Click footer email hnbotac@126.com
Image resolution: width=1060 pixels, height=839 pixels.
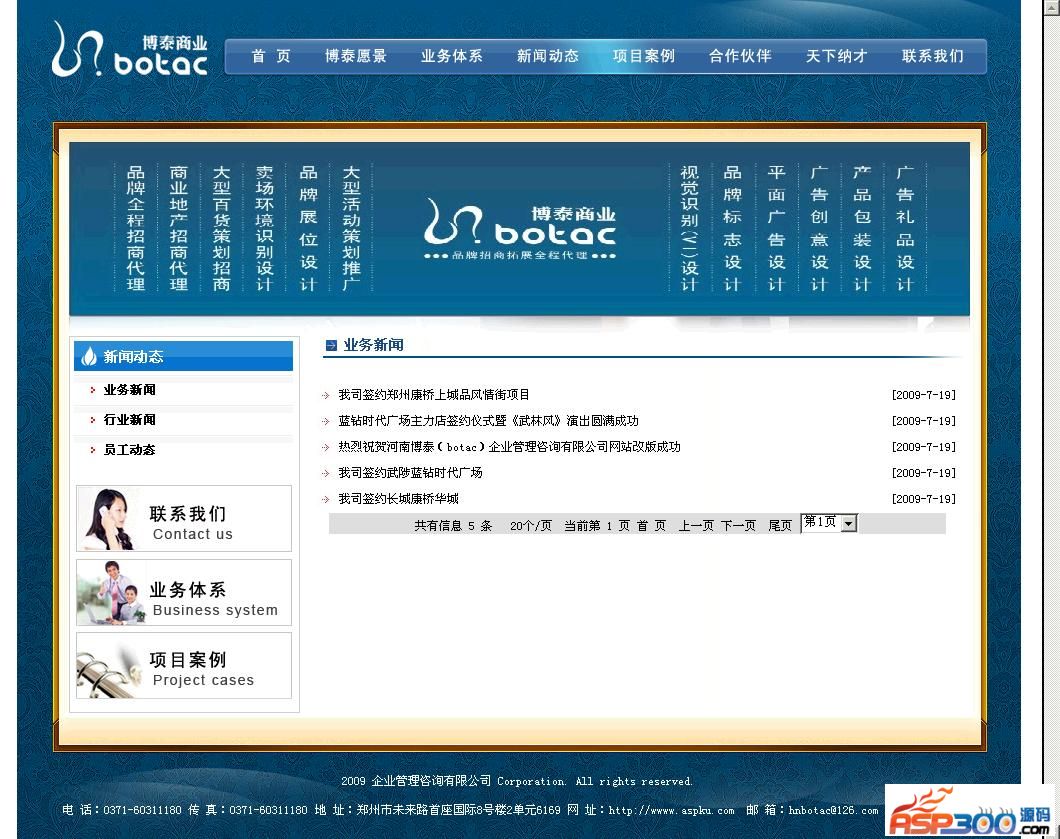(834, 810)
